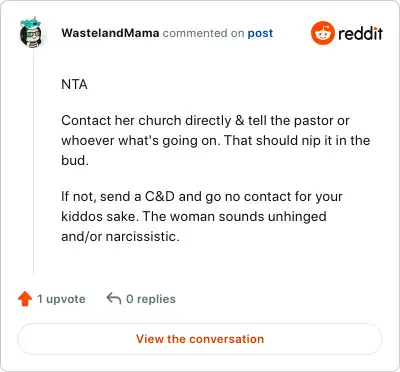Click the vertical comment thread line
This screenshot has height=372, width=400.
pyautogui.click(x=33, y=162)
